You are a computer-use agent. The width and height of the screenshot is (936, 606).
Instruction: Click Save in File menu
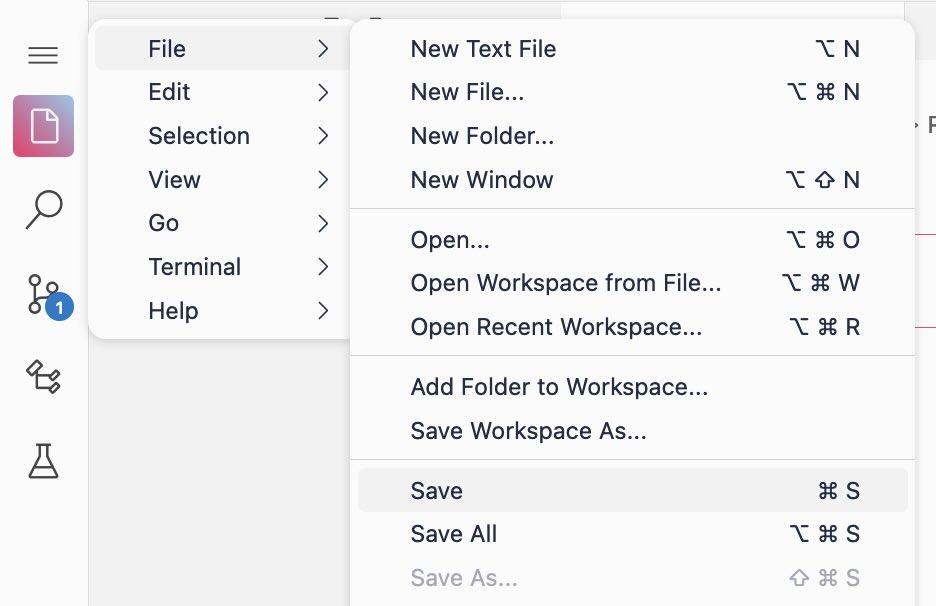(436, 491)
